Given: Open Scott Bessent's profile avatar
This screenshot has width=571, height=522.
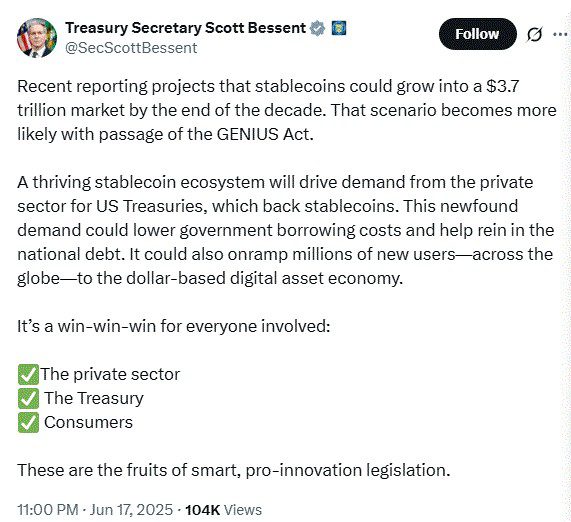Looking at the screenshot, I should tap(37, 38).
